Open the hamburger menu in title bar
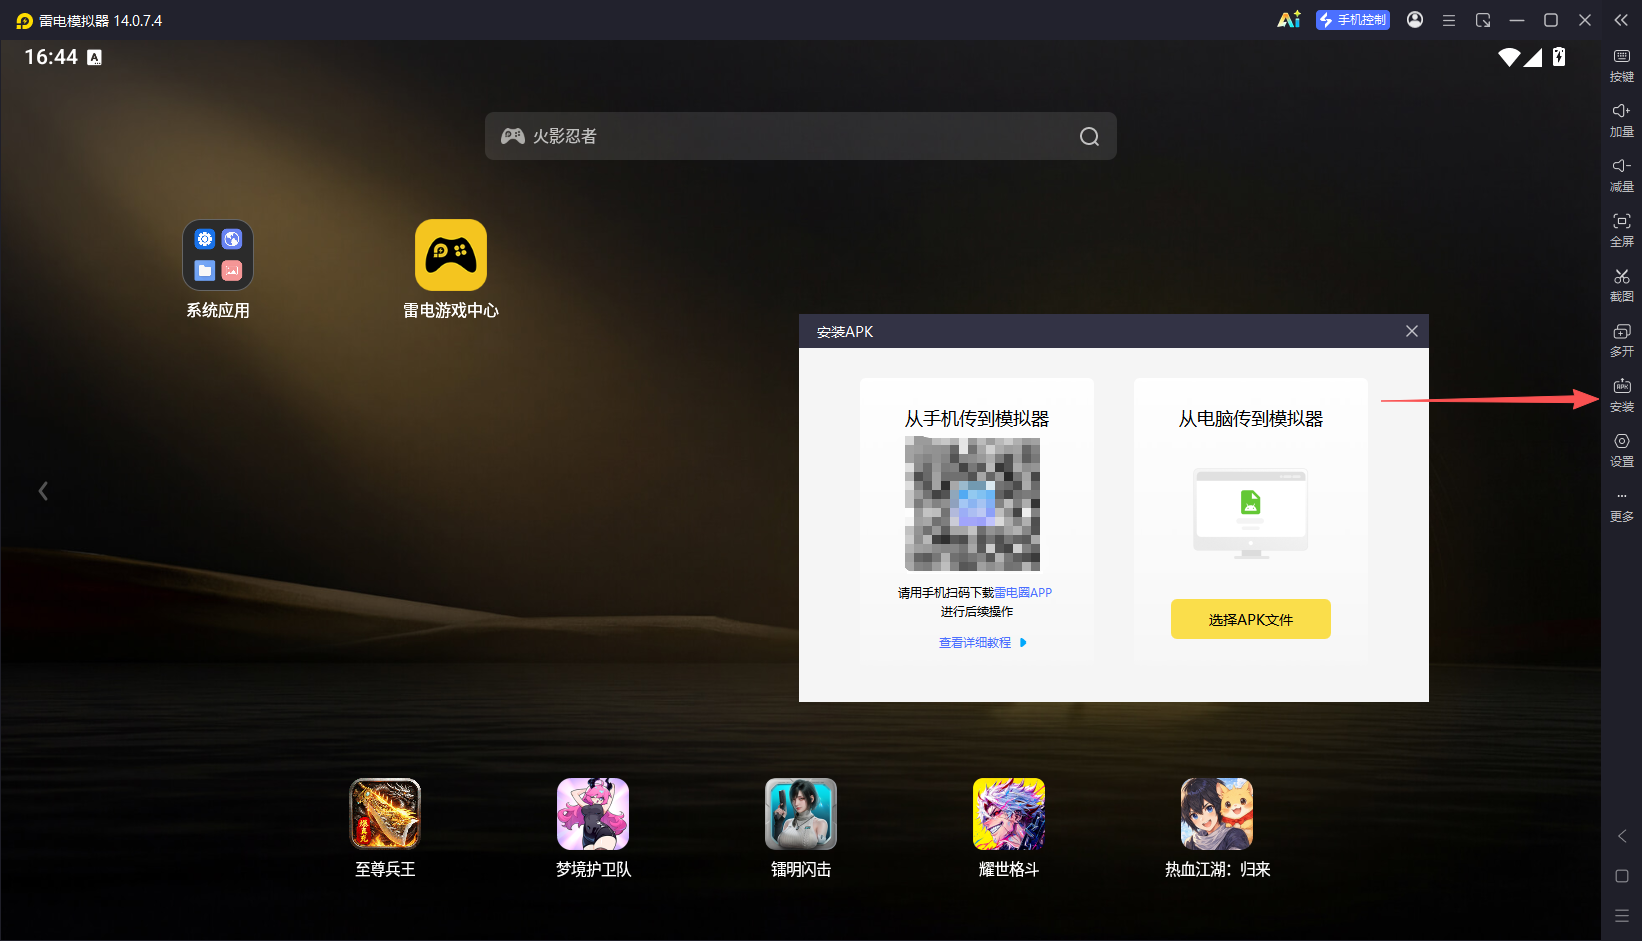Screen dimensions: 1642x941 pyautogui.click(x=1448, y=20)
